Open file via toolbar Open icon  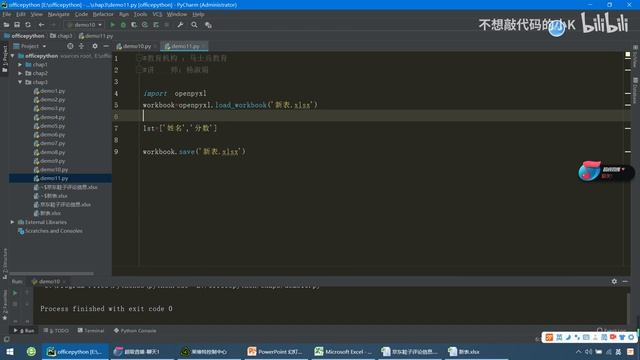point(6,25)
